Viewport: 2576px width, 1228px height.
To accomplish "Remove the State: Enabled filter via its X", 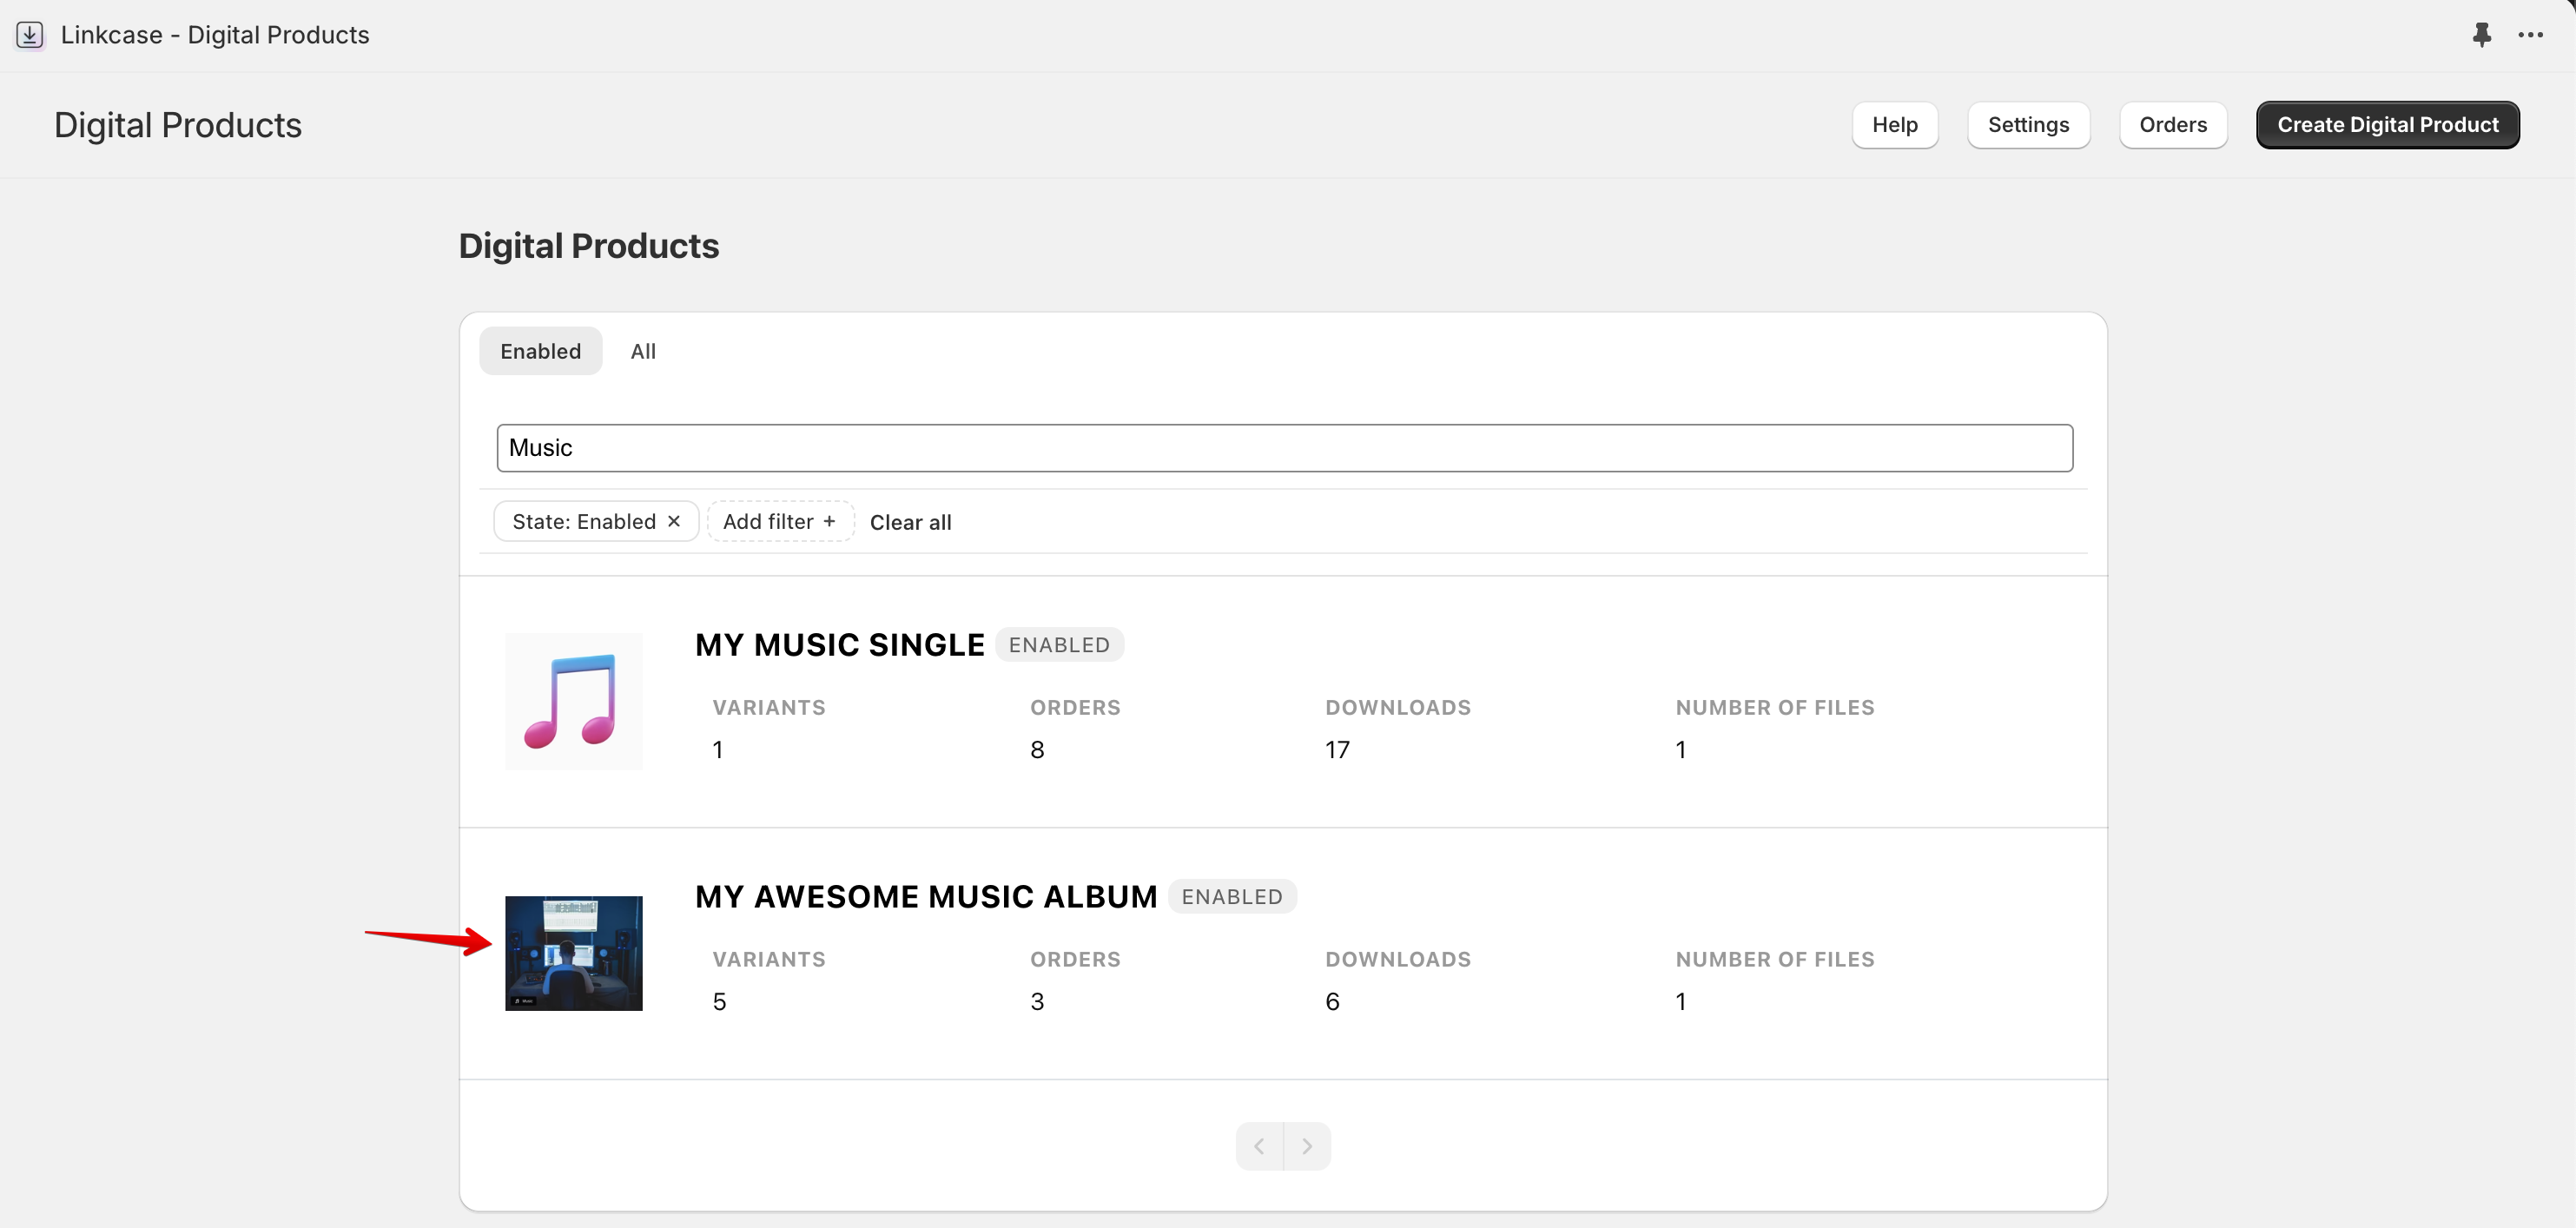I will click(673, 521).
